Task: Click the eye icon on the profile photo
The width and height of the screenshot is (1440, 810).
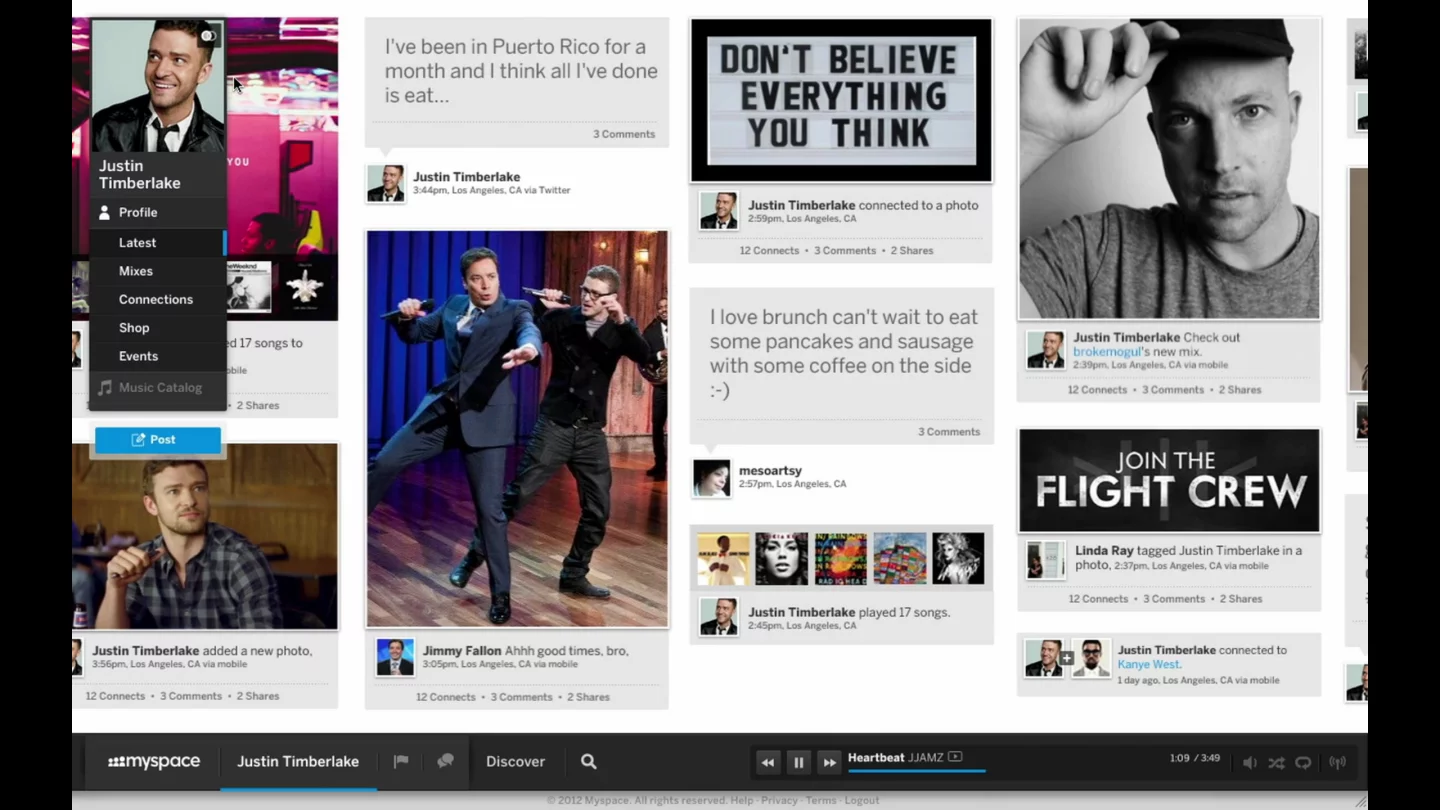Action: pos(207,35)
